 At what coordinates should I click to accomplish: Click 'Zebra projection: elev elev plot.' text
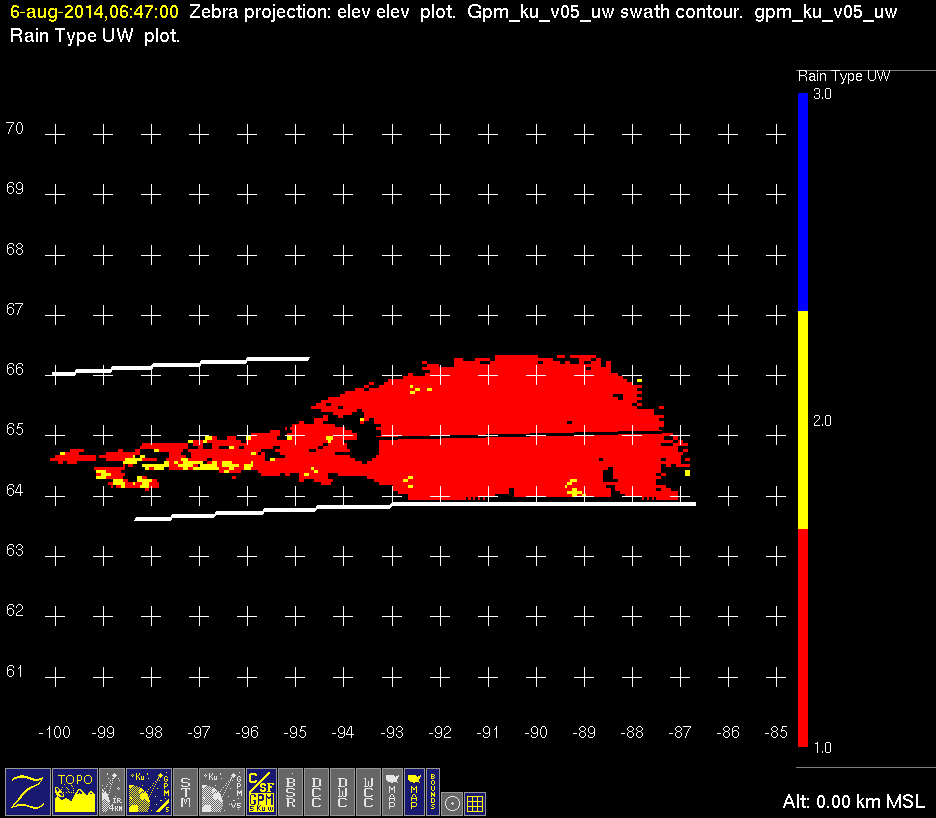[x=322, y=12]
